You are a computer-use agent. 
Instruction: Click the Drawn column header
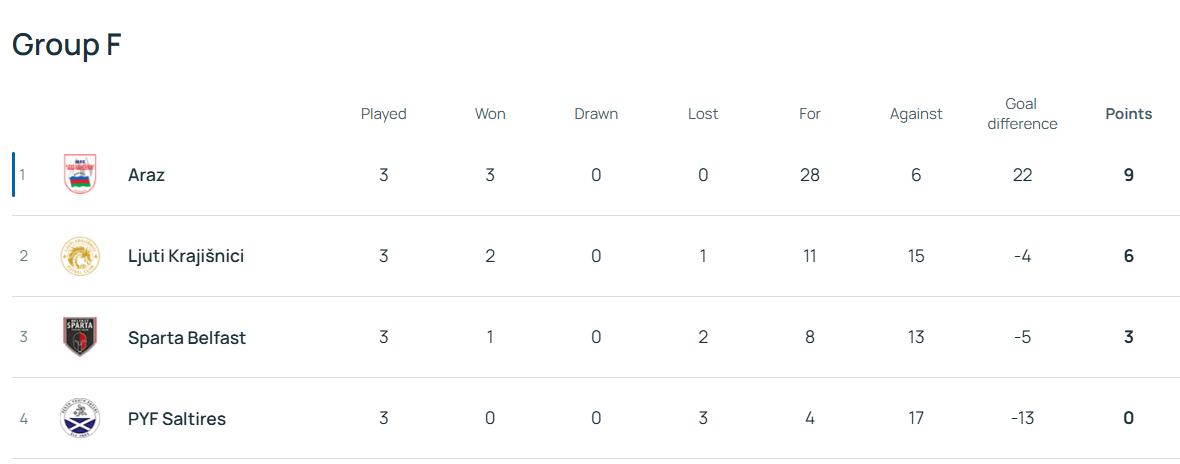click(596, 114)
